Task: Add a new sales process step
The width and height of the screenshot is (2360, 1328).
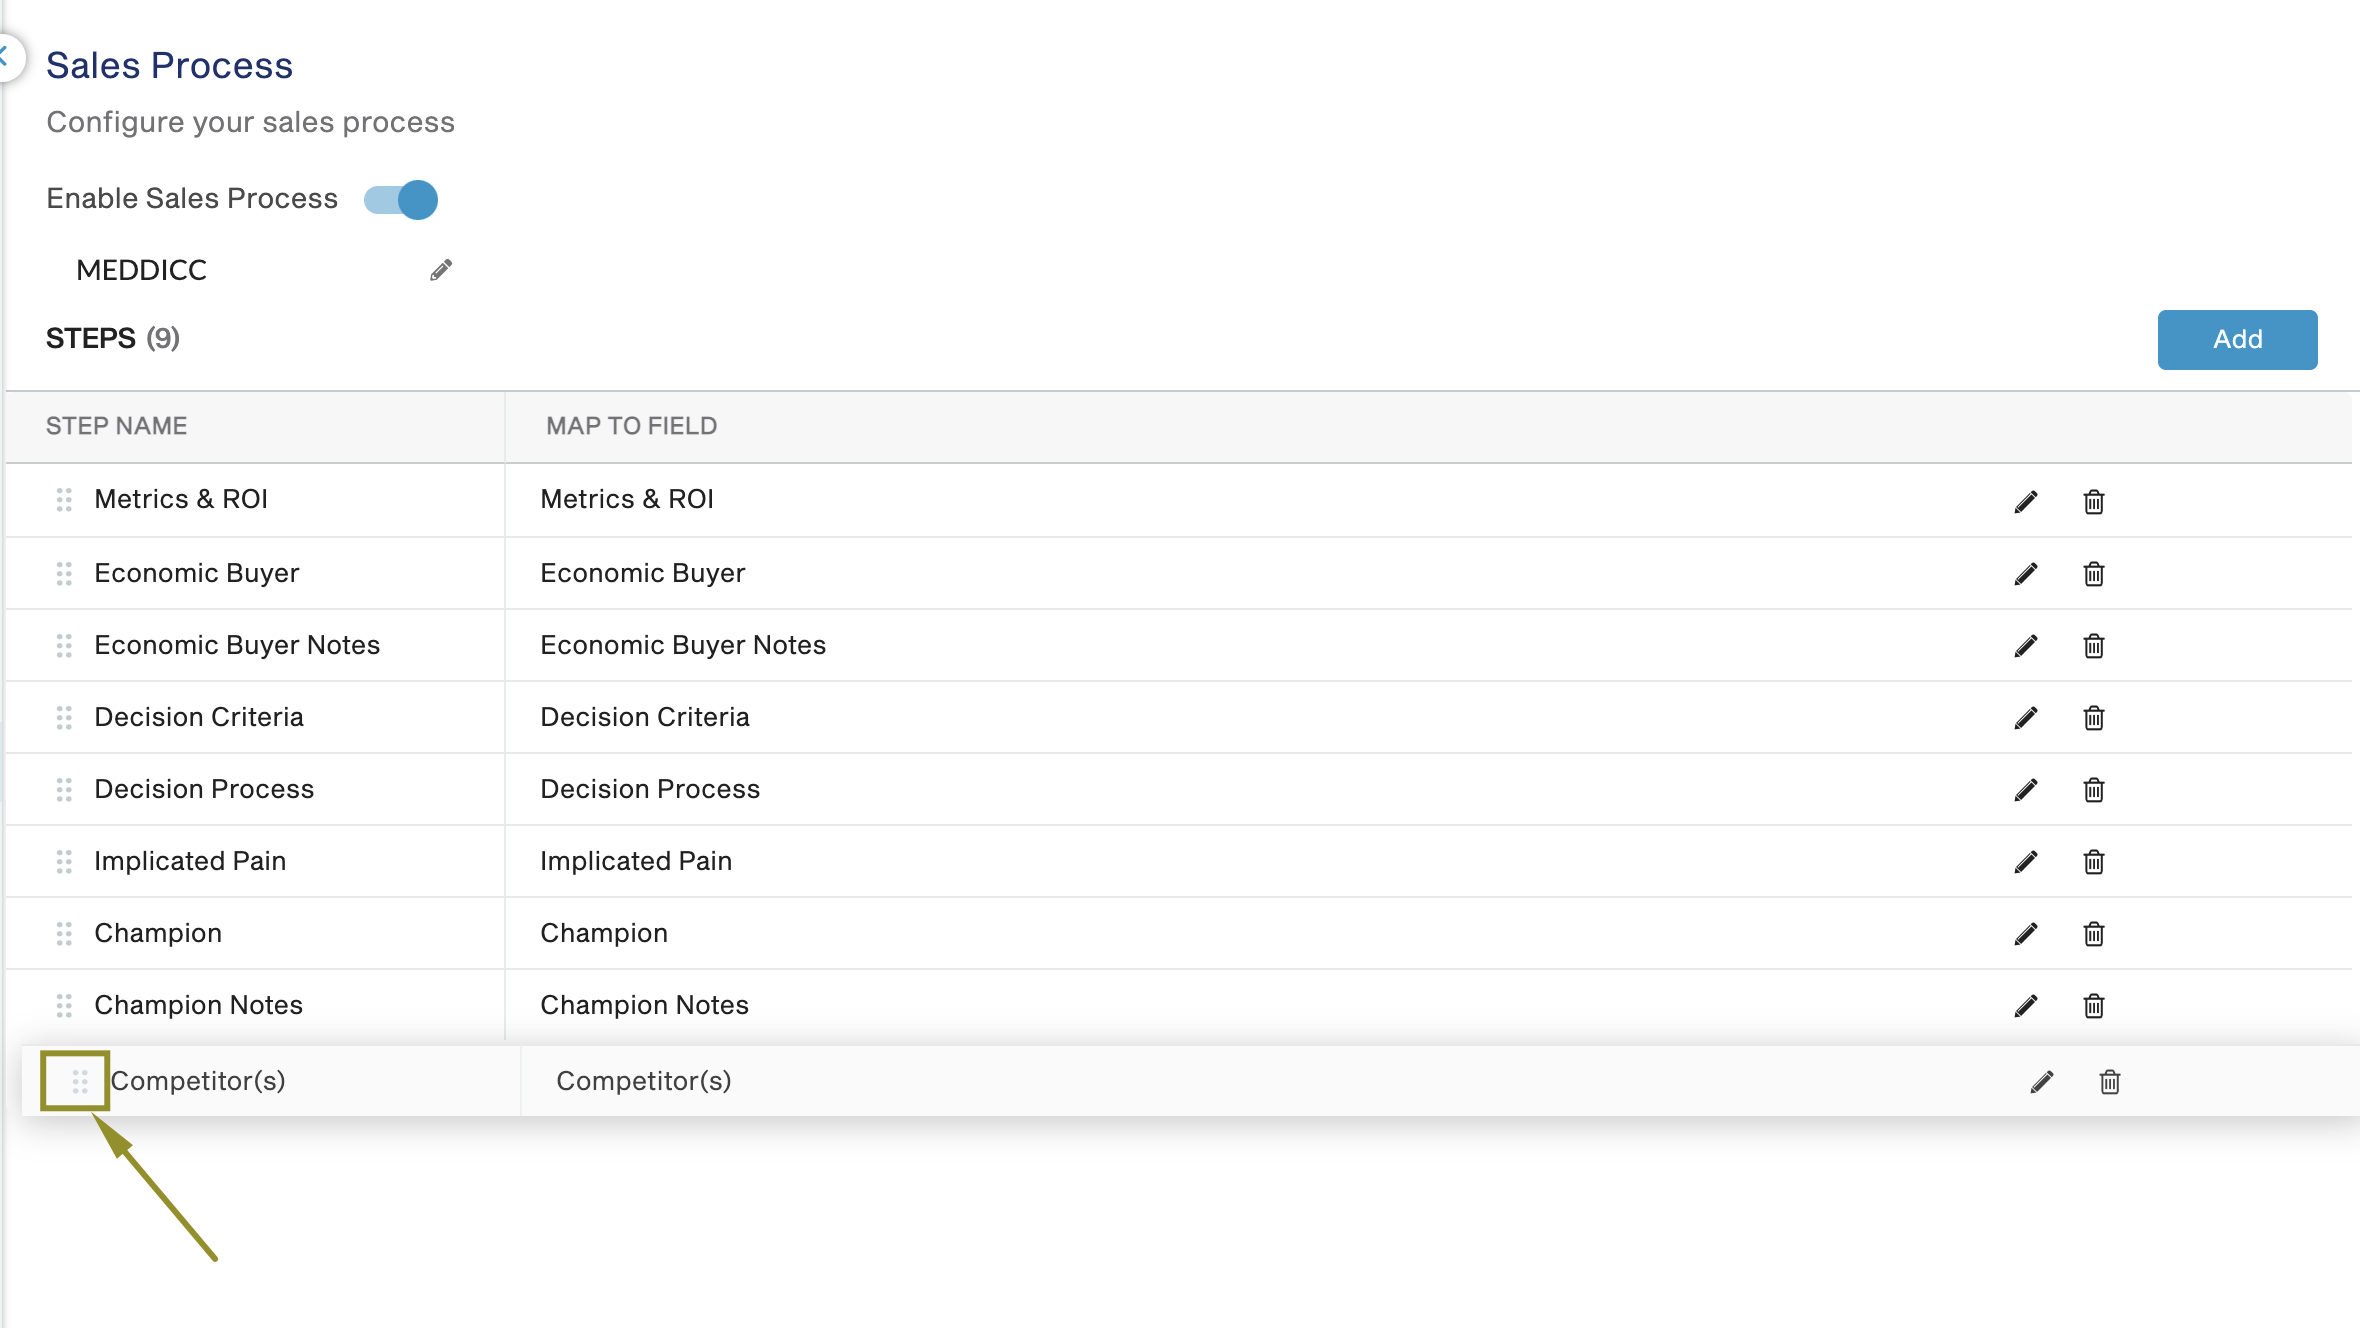Action: coord(2237,339)
